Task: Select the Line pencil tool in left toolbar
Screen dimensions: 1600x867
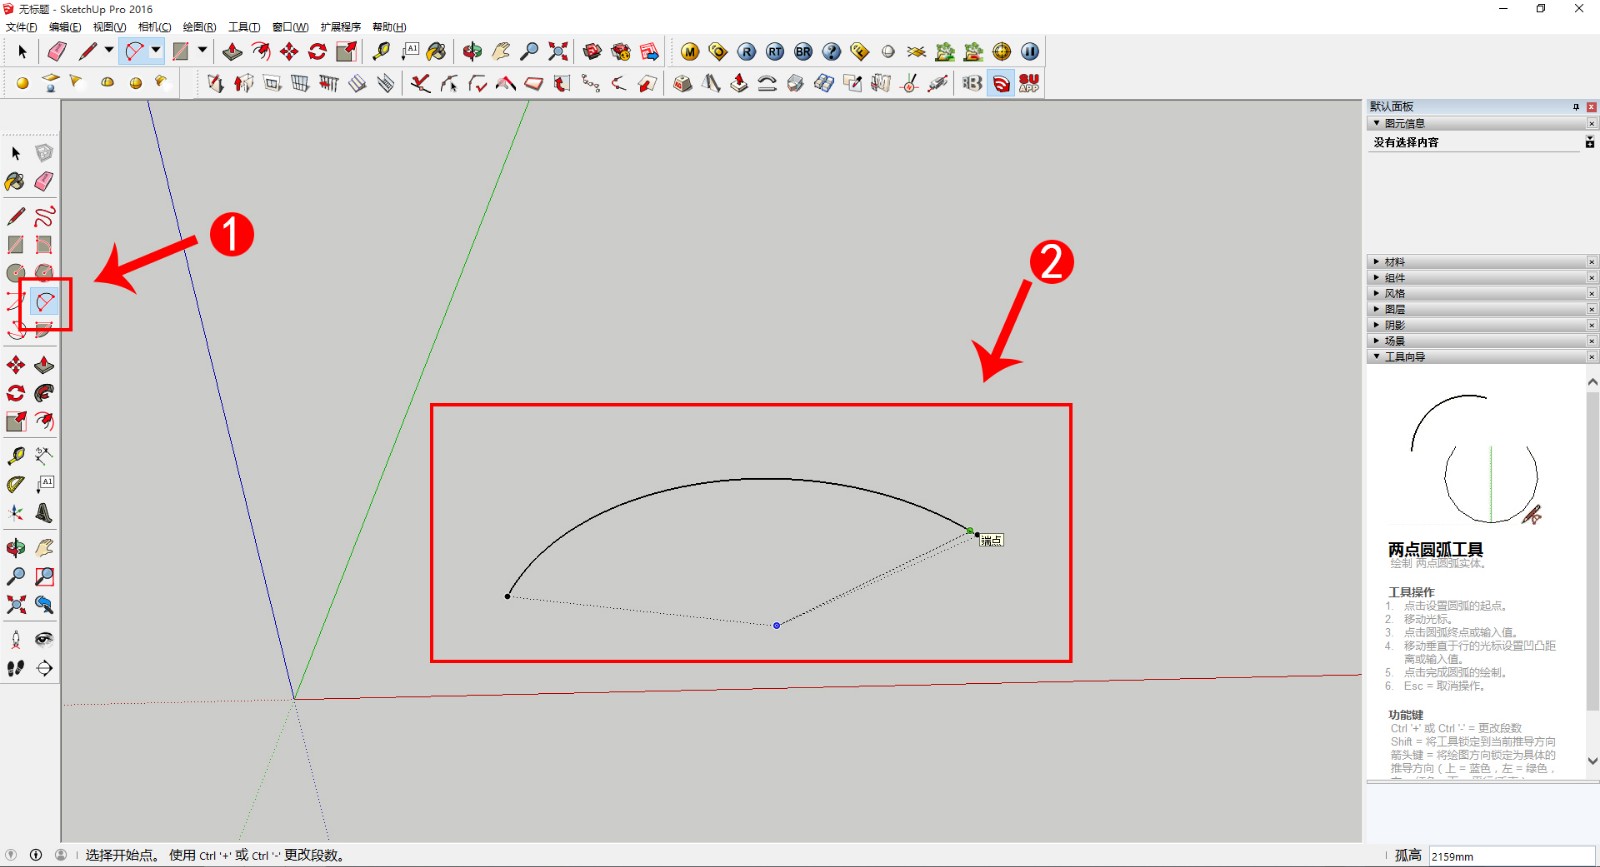Action: [x=16, y=216]
